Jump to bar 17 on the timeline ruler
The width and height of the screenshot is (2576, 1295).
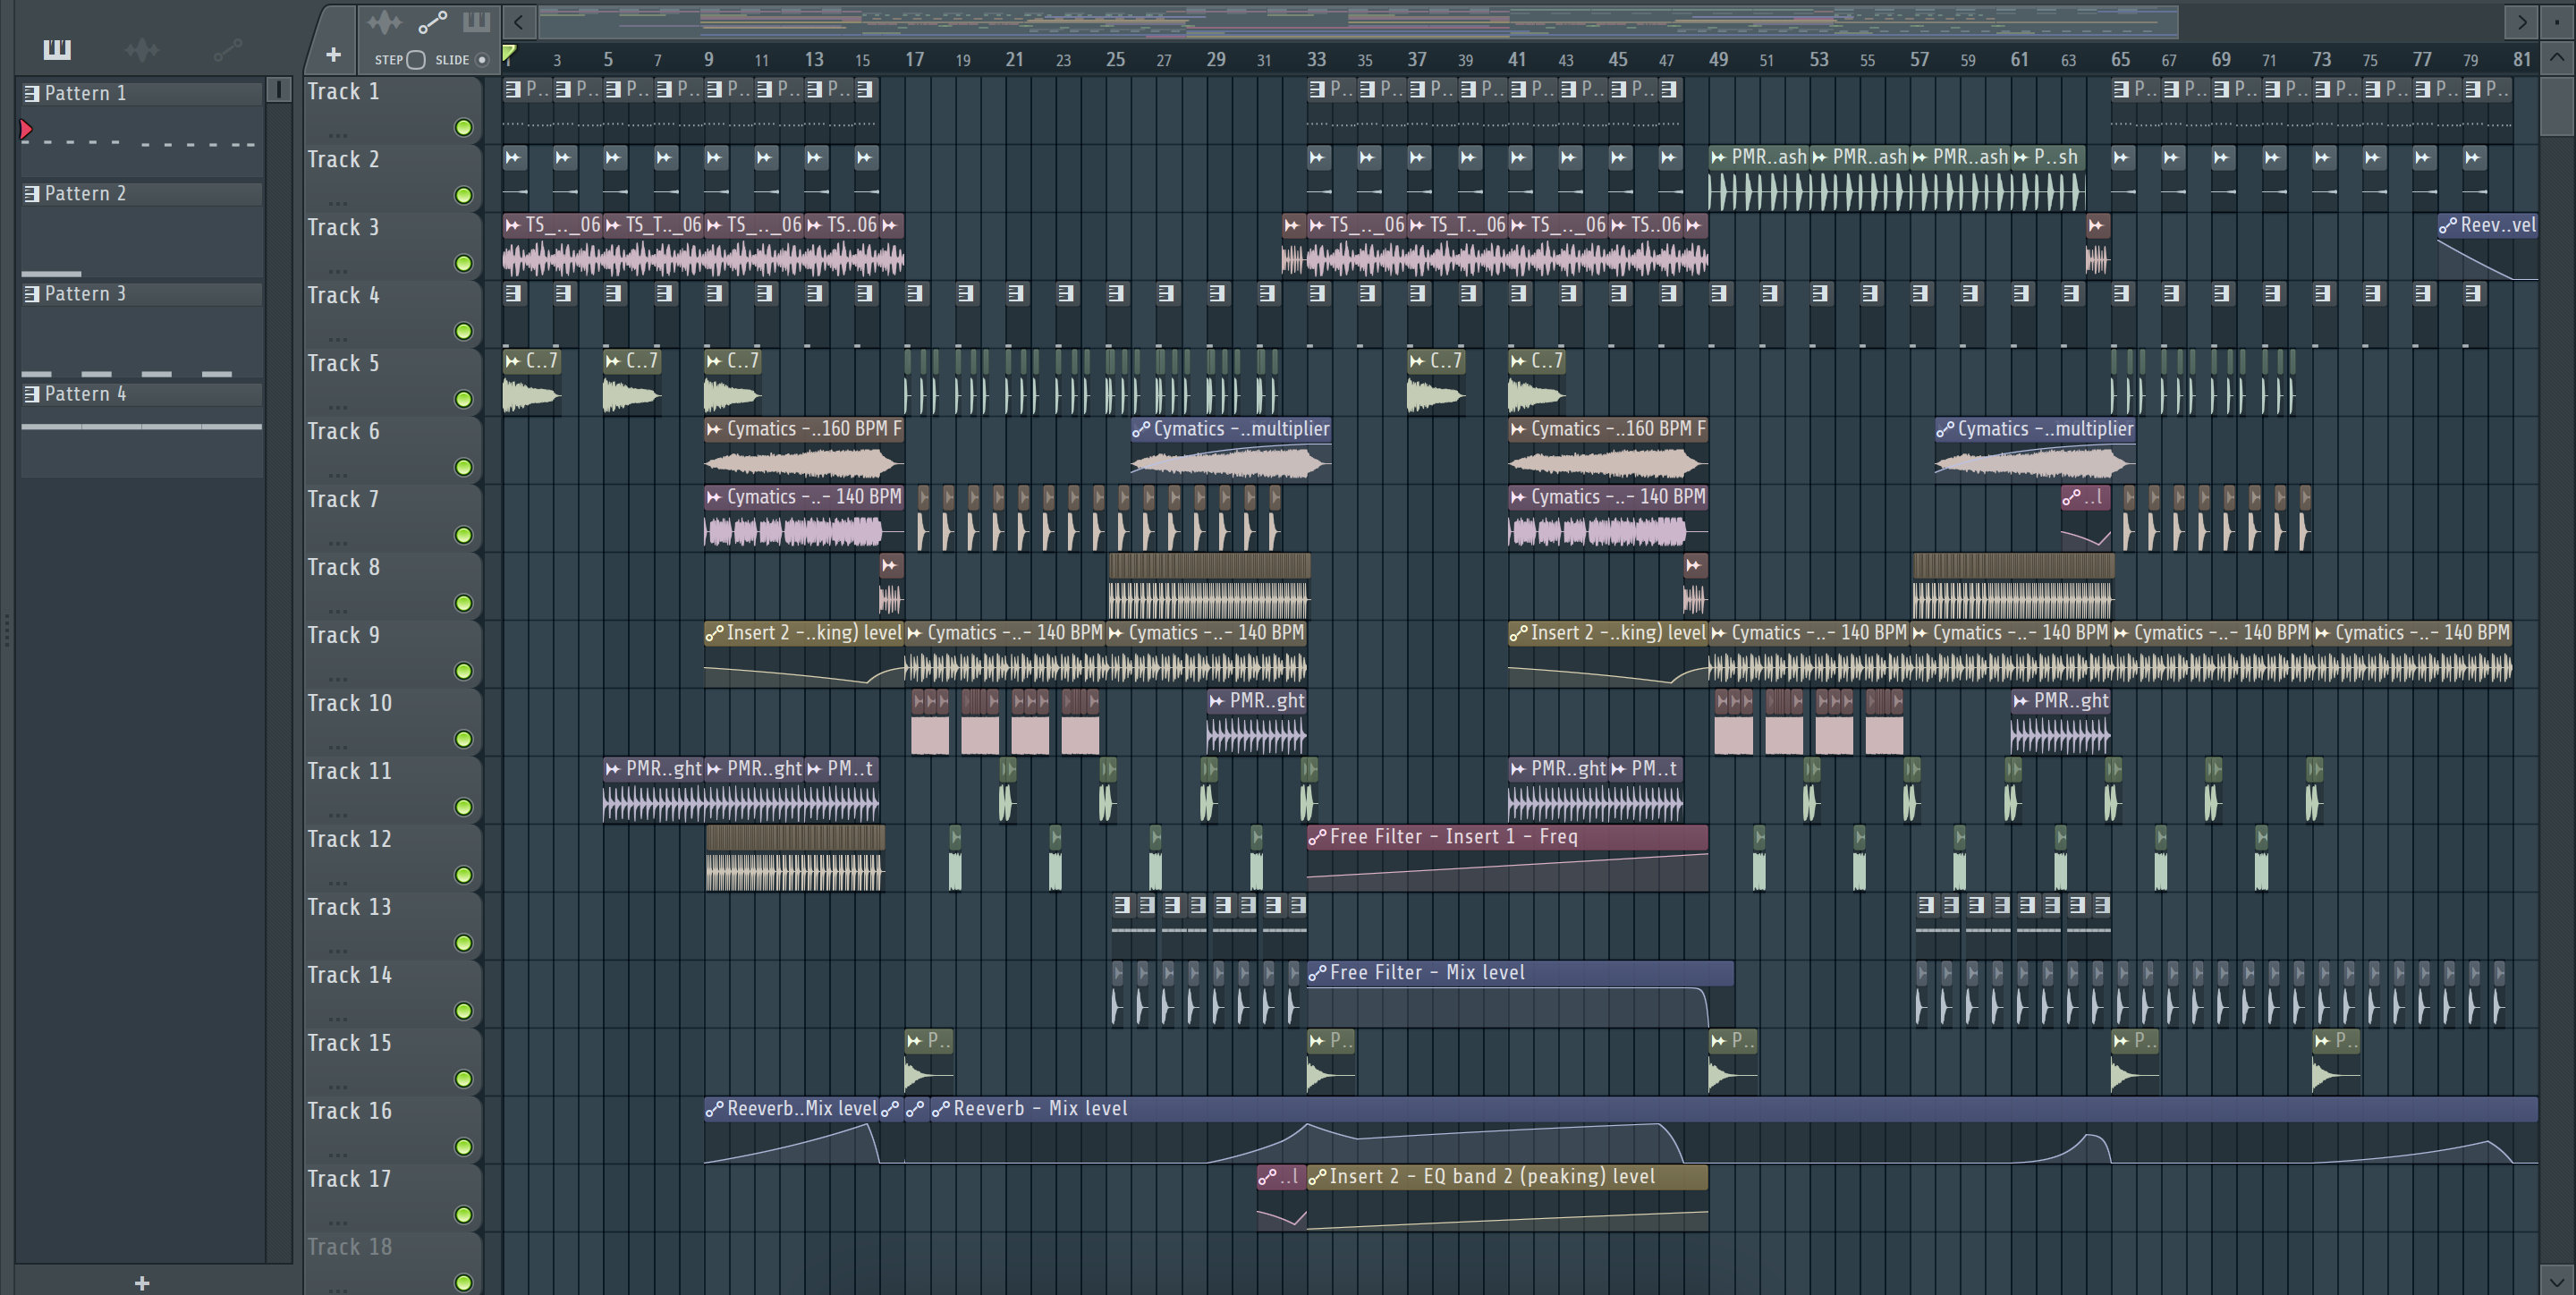pos(914,59)
